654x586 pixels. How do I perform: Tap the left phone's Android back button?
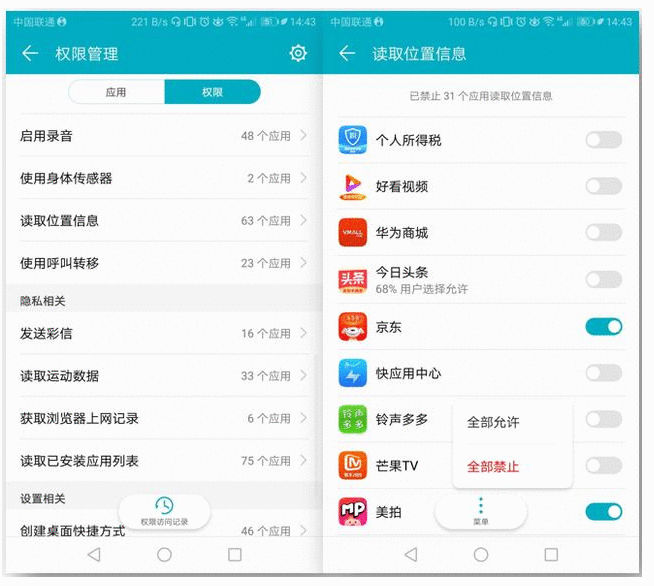pos(94,554)
